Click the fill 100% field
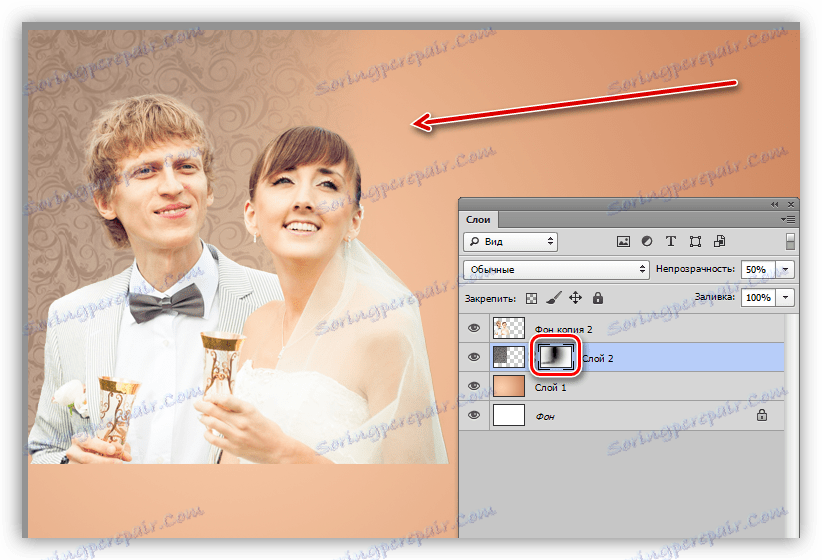The width and height of the screenshot is (822, 560). pyautogui.click(x=759, y=297)
